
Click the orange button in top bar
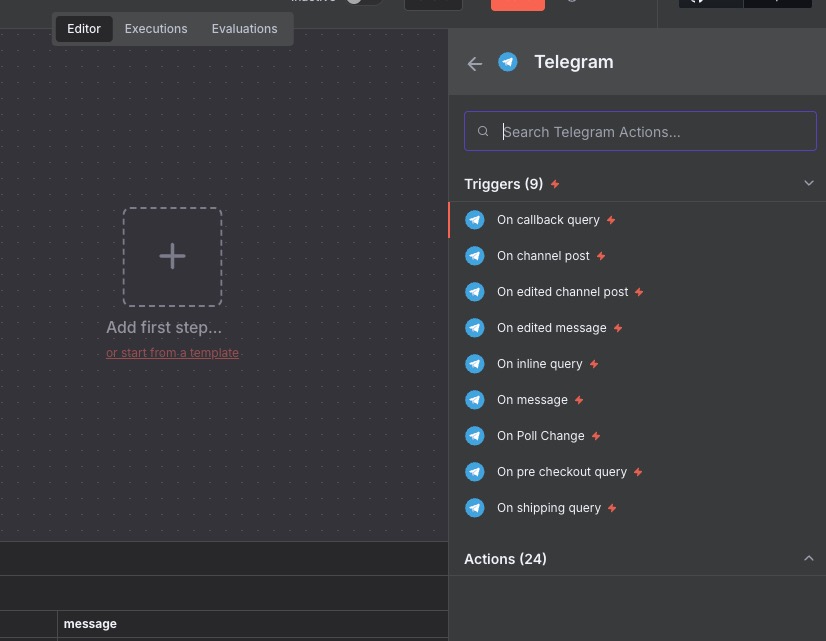point(518,5)
